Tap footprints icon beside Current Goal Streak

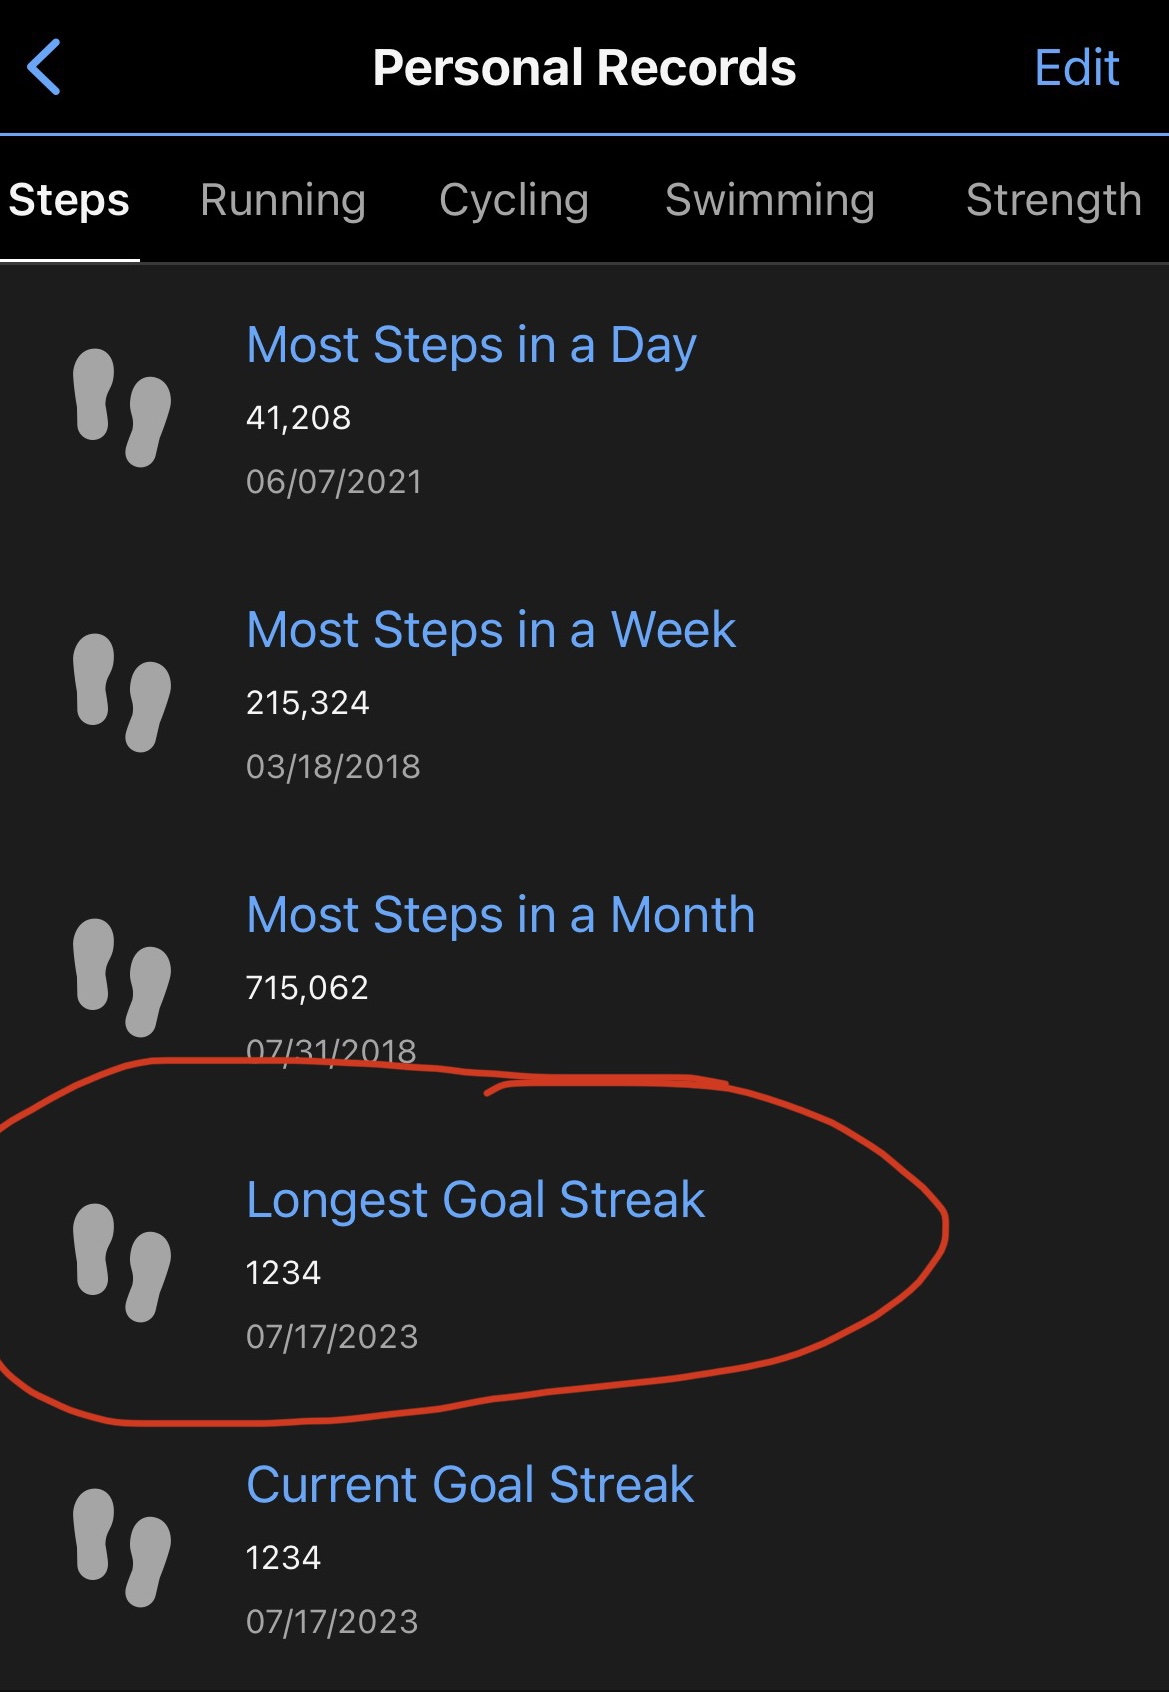point(122,1547)
